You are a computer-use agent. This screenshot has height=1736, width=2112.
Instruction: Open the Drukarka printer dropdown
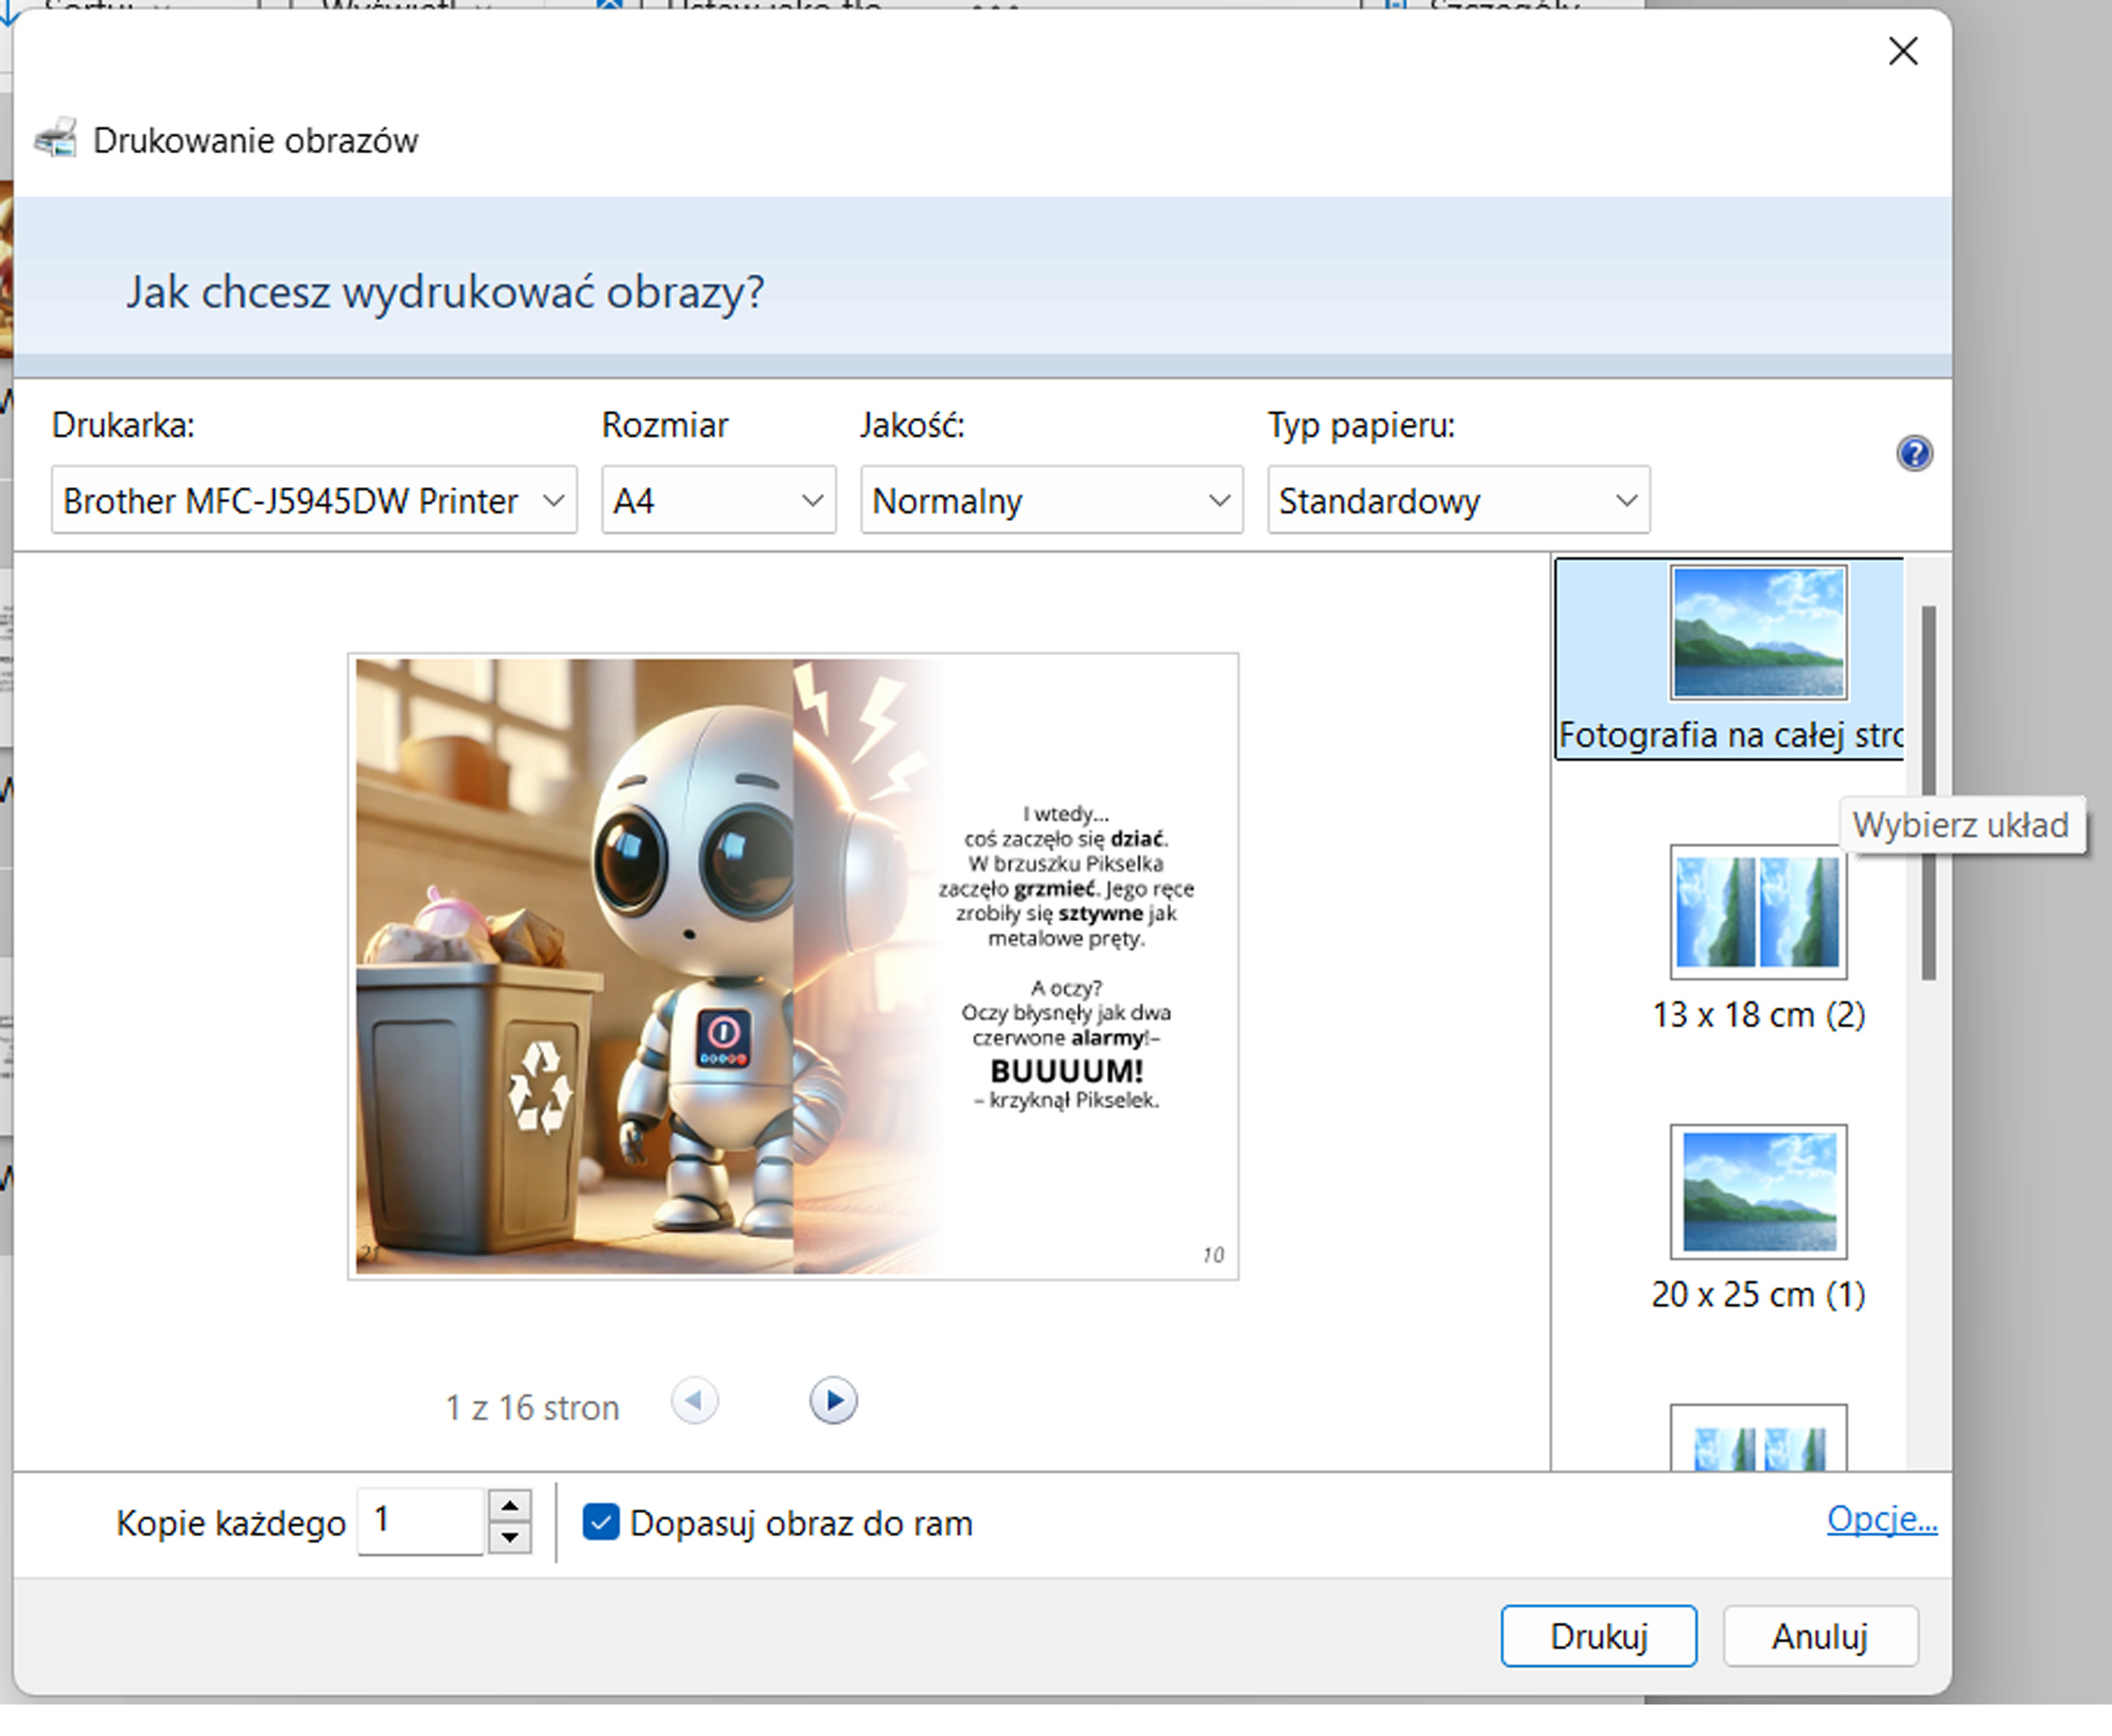pos(313,500)
